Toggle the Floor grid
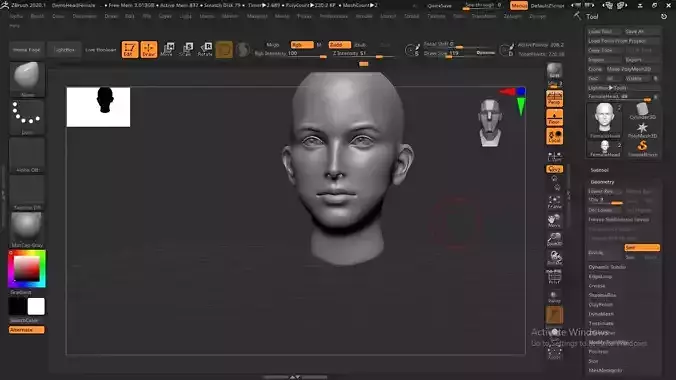 tap(554, 117)
